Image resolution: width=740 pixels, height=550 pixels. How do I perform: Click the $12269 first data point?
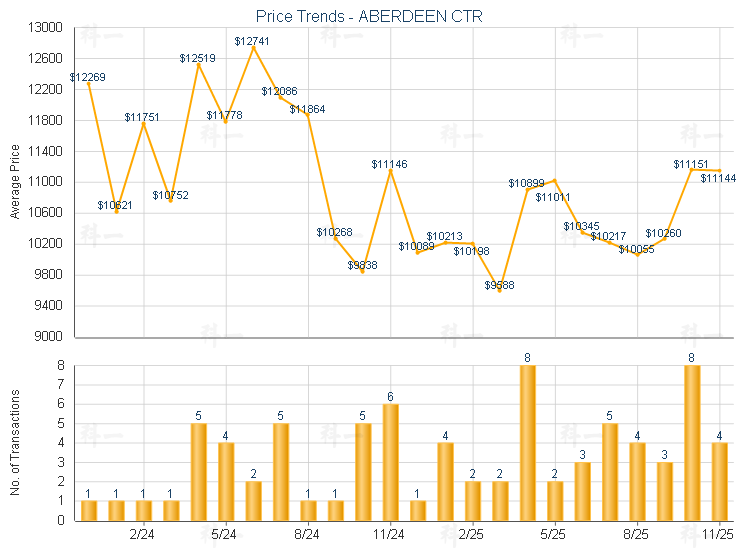89,84
